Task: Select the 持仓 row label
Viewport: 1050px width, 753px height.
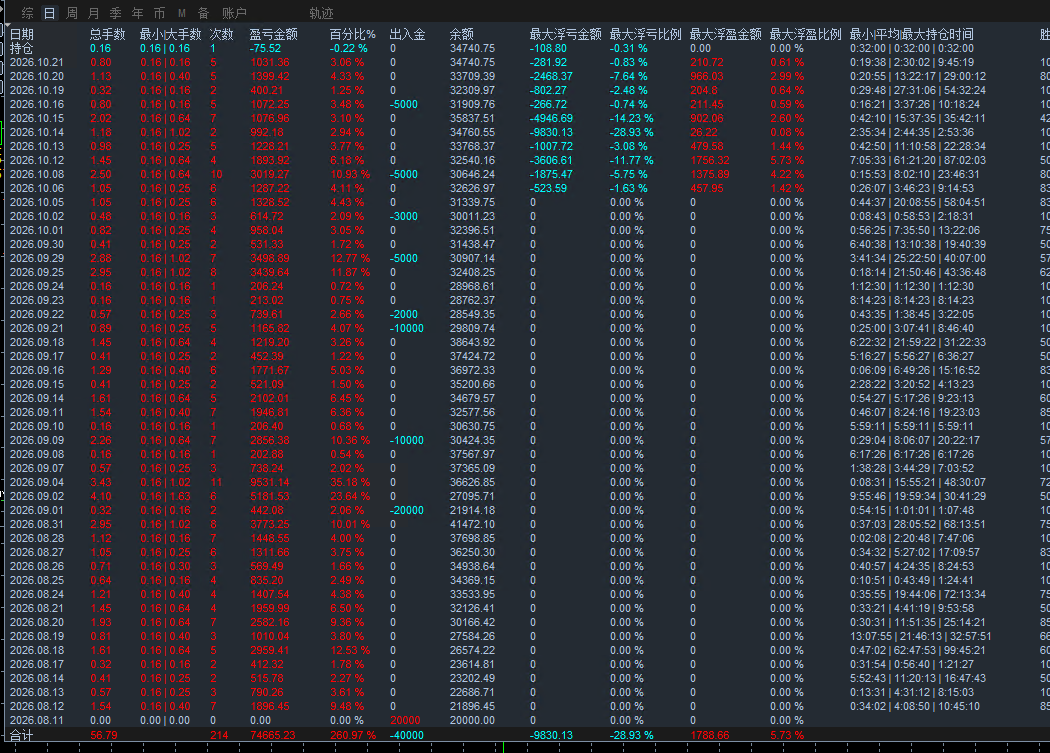Action: point(21,48)
